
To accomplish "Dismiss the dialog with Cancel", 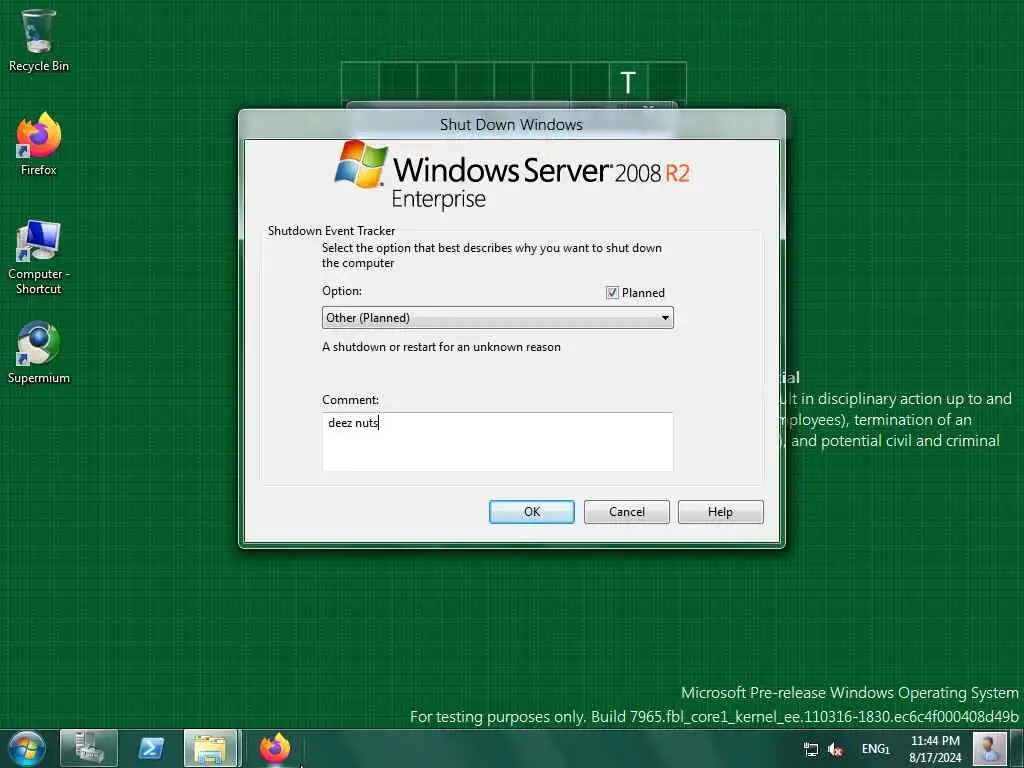I will 626,512.
